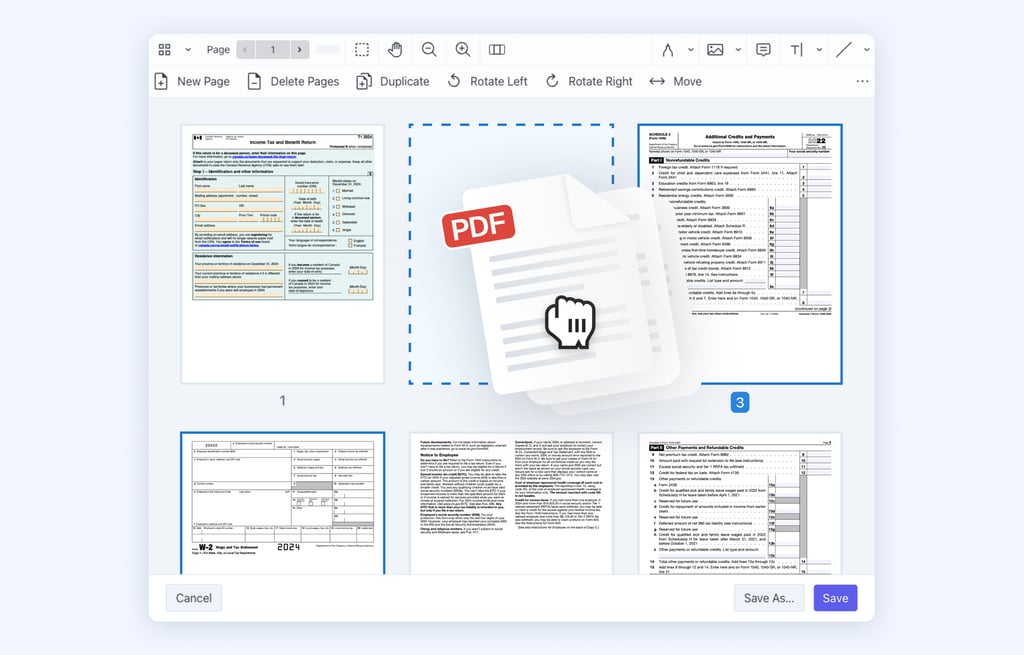
Task: Click the Save As... button
Action: (768, 598)
